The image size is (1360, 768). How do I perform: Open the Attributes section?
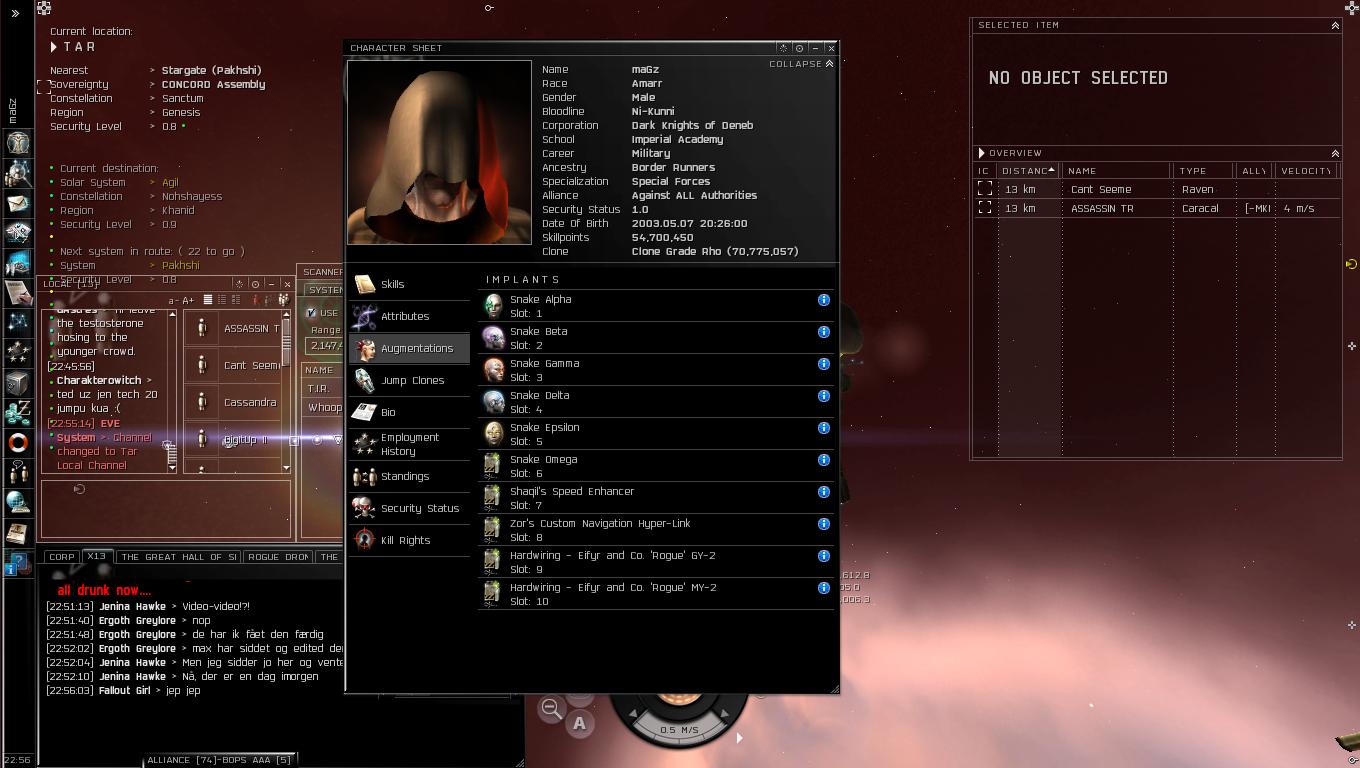pos(410,316)
